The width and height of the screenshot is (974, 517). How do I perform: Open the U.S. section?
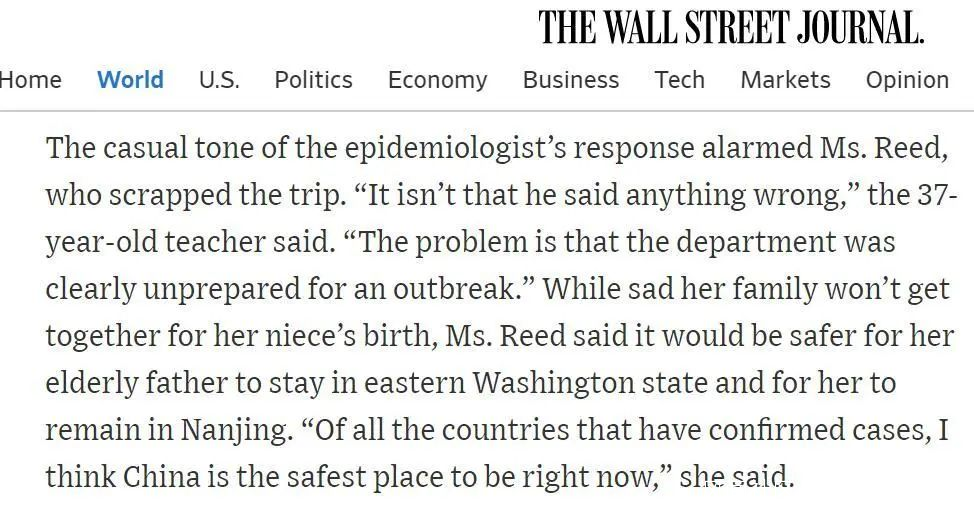(219, 80)
